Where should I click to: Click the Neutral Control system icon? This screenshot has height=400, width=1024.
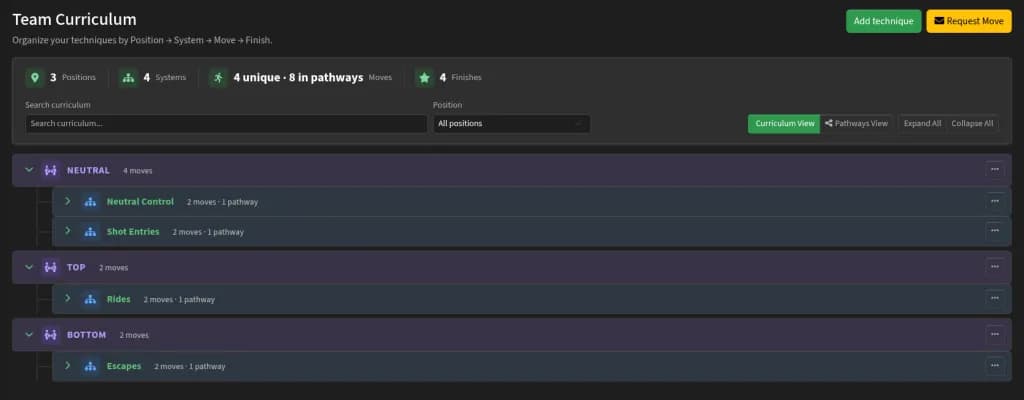coord(90,202)
